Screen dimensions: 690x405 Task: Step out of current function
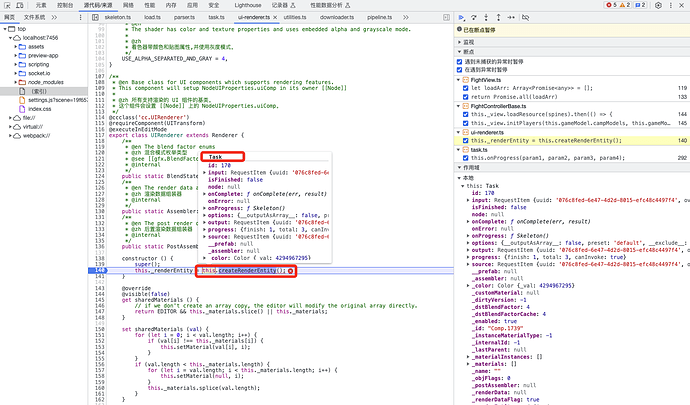click(x=498, y=18)
